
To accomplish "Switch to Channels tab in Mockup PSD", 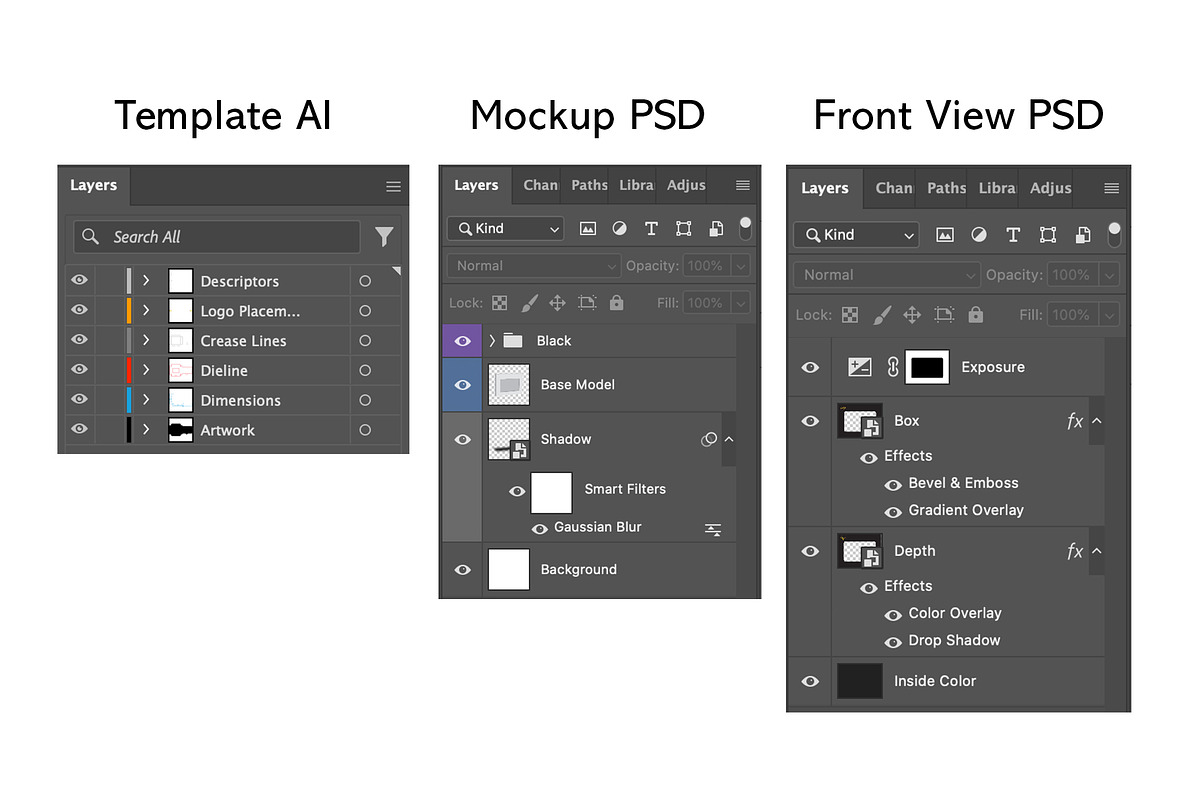I will (x=540, y=185).
